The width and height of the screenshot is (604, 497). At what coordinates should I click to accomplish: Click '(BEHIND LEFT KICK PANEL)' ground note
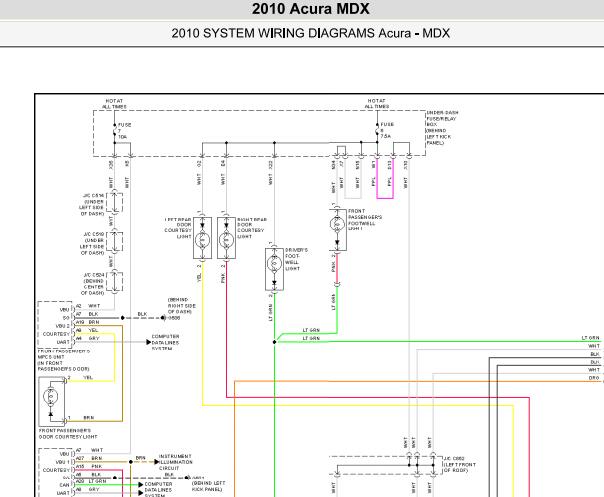pos(208,486)
